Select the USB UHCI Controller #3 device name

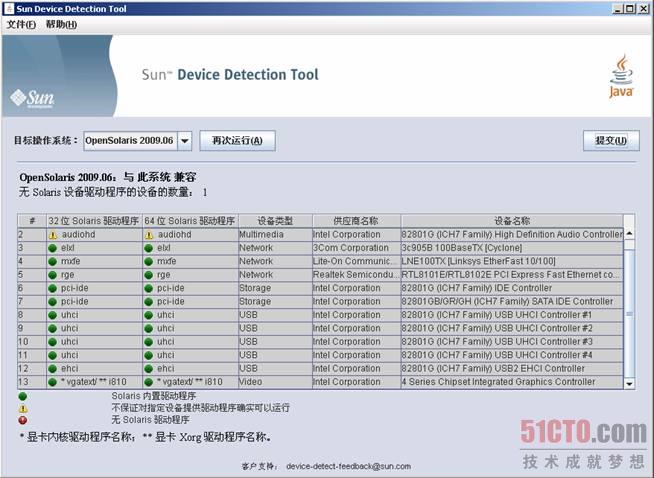(x=512, y=341)
